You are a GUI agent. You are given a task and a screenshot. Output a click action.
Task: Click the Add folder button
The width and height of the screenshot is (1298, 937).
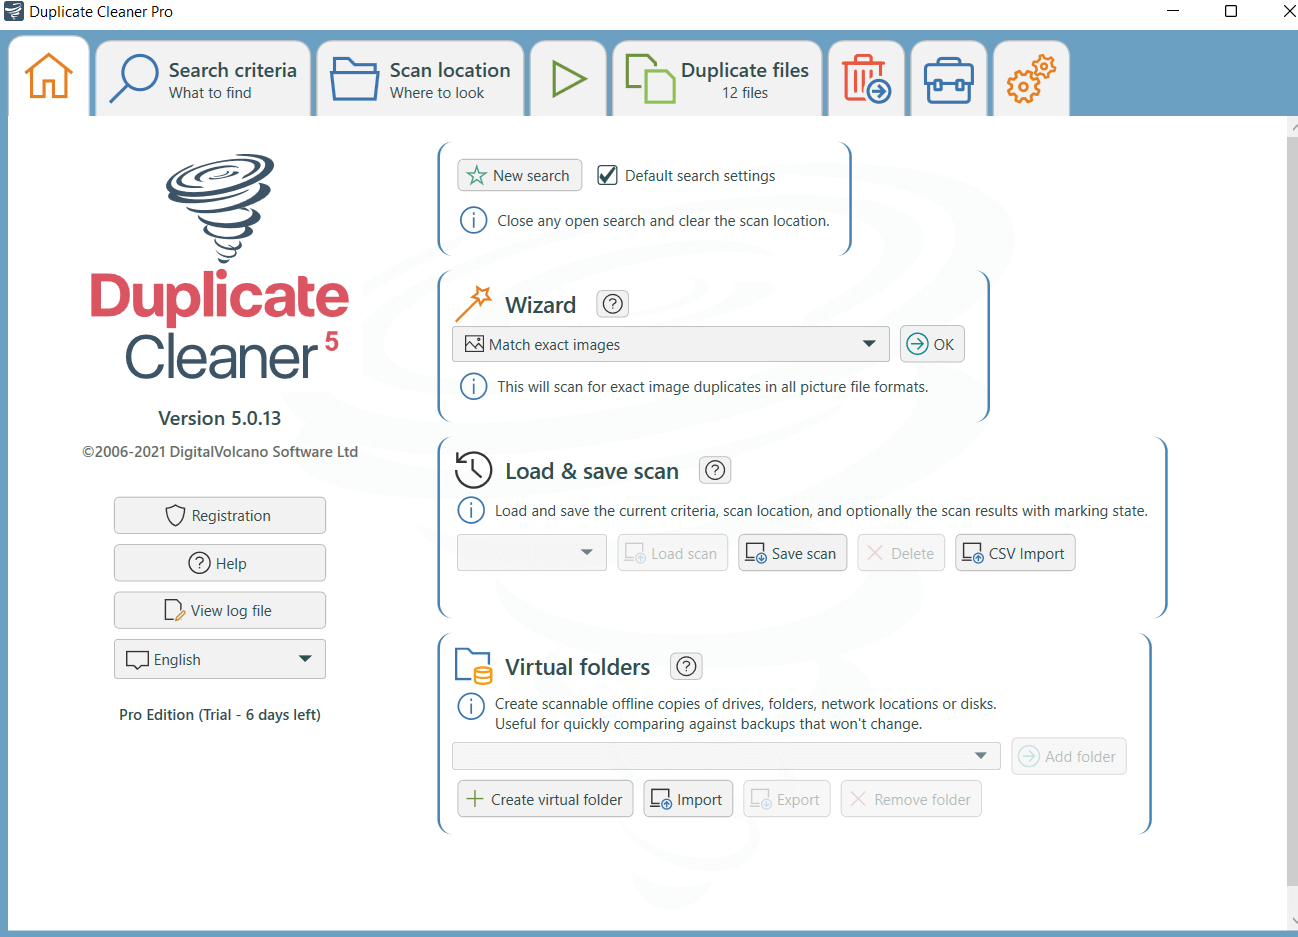(x=1069, y=756)
